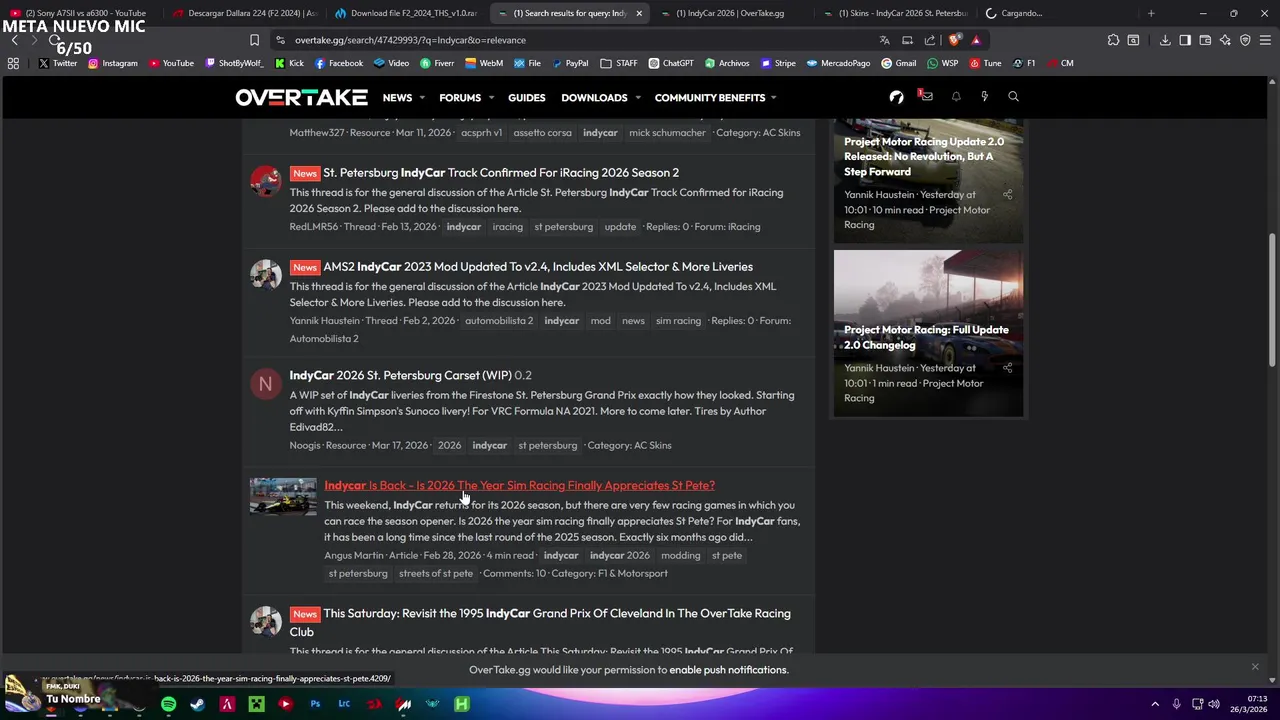Open the Instagram bookmark
The width and height of the screenshot is (1280, 720).
point(112,63)
